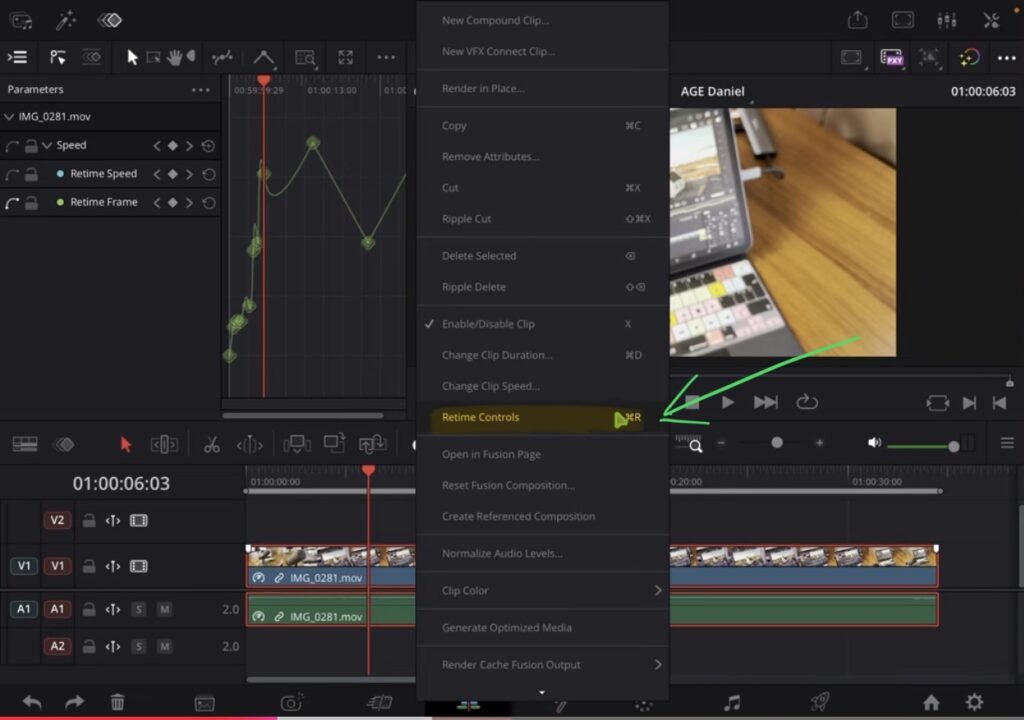The width and height of the screenshot is (1024, 720).
Task: Adjust the volume slider handle
Action: (x=953, y=447)
